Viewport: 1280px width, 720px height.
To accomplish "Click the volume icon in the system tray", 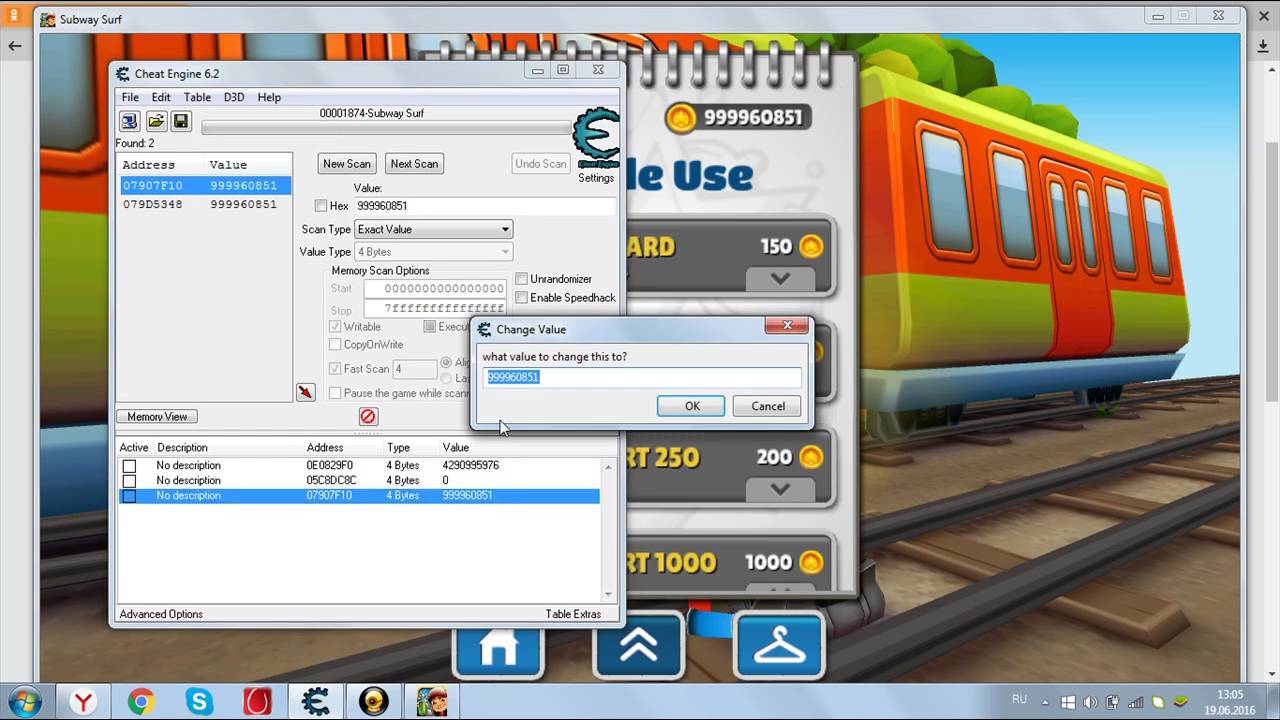I will click(x=1090, y=702).
